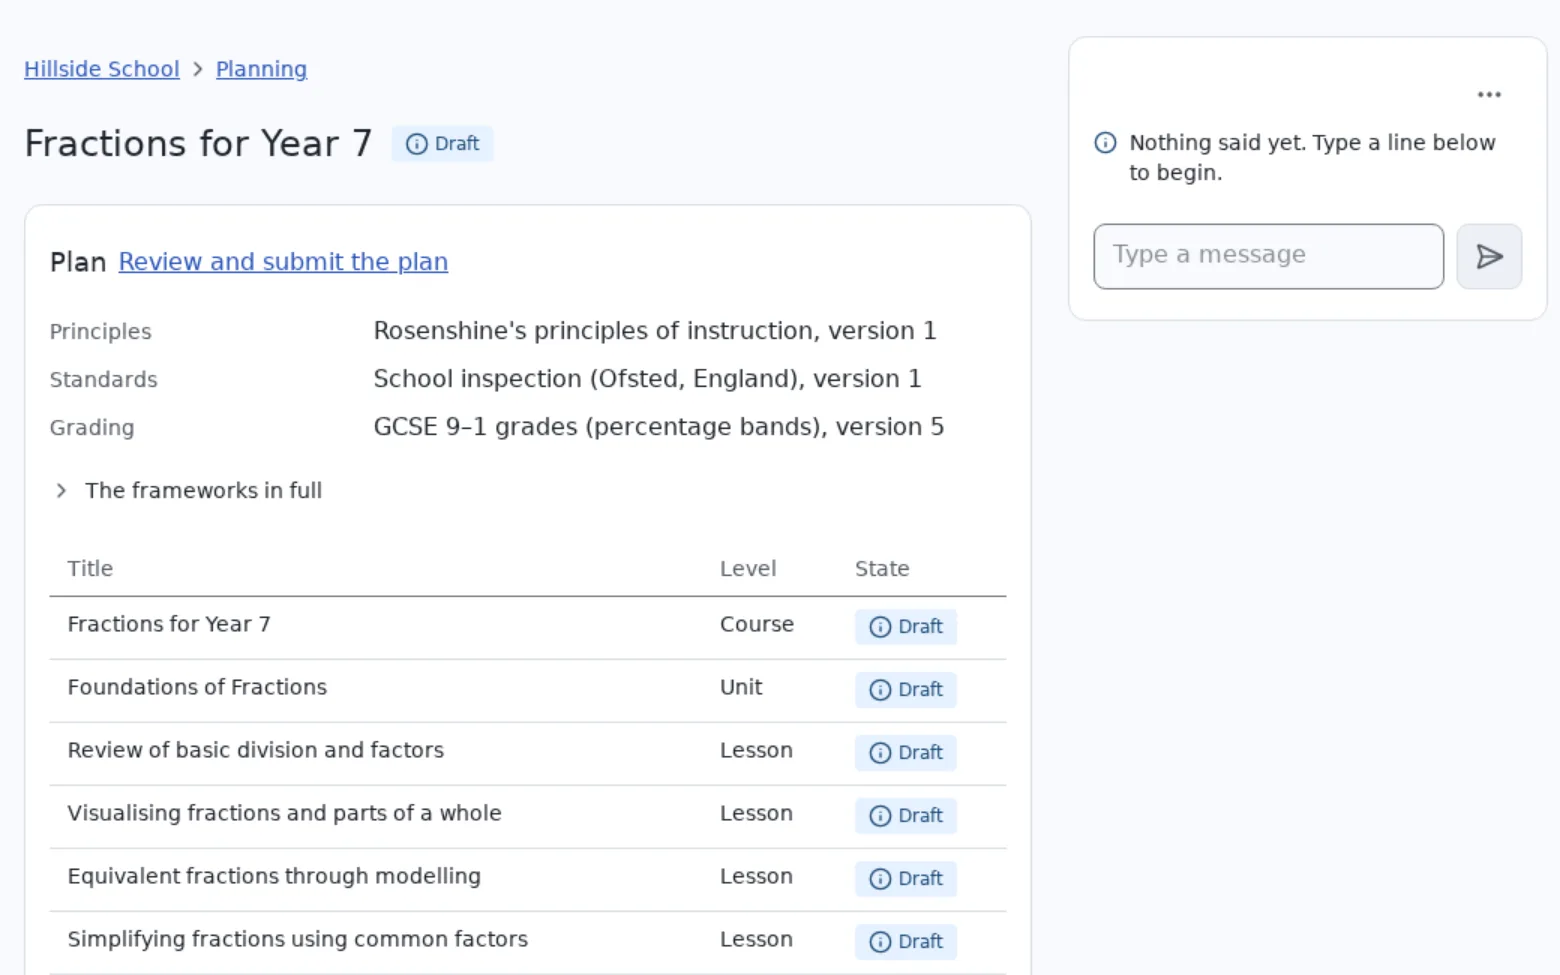Click 'Rosenshine's principles of instruction, version 1'
This screenshot has width=1560, height=975.
point(655,331)
